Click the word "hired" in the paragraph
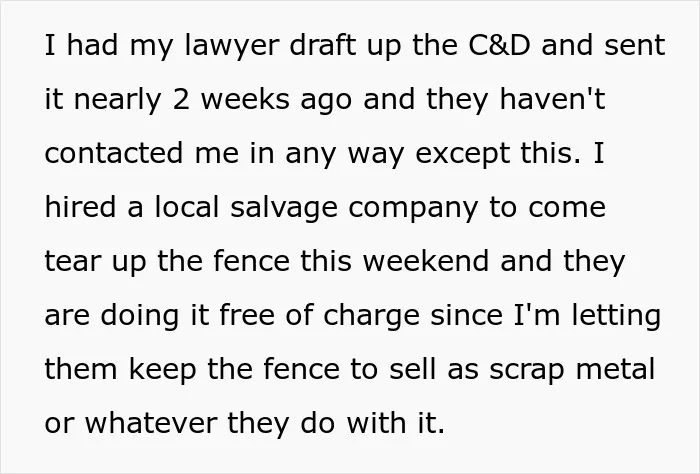Viewport: 700px width, 474px height. 80,207
